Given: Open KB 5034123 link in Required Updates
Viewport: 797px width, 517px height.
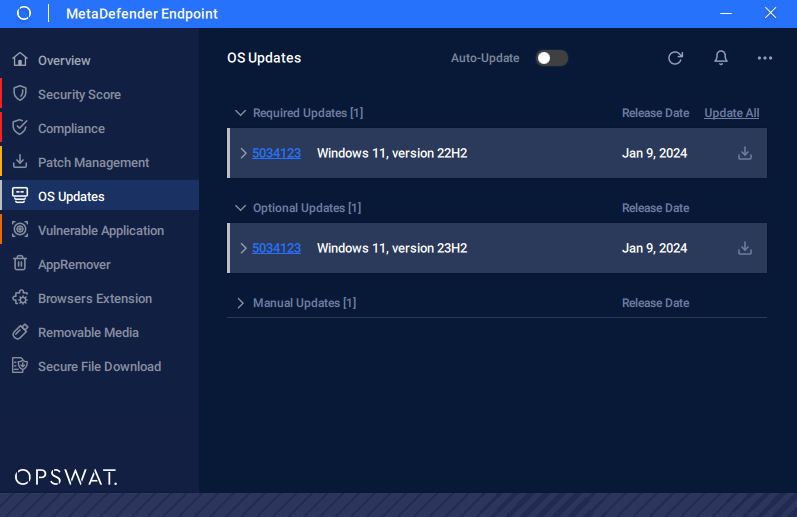Looking at the screenshot, I should (x=277, y=153).
